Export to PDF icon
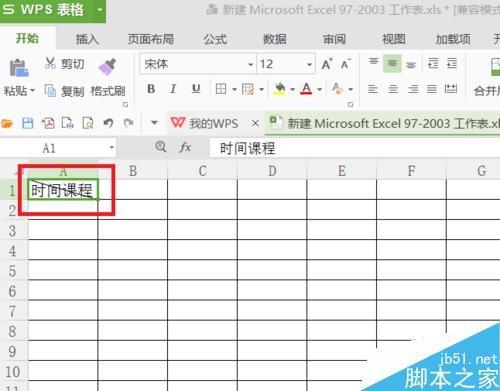This screenshot has height=391, width=500. [x=48, y=123]
